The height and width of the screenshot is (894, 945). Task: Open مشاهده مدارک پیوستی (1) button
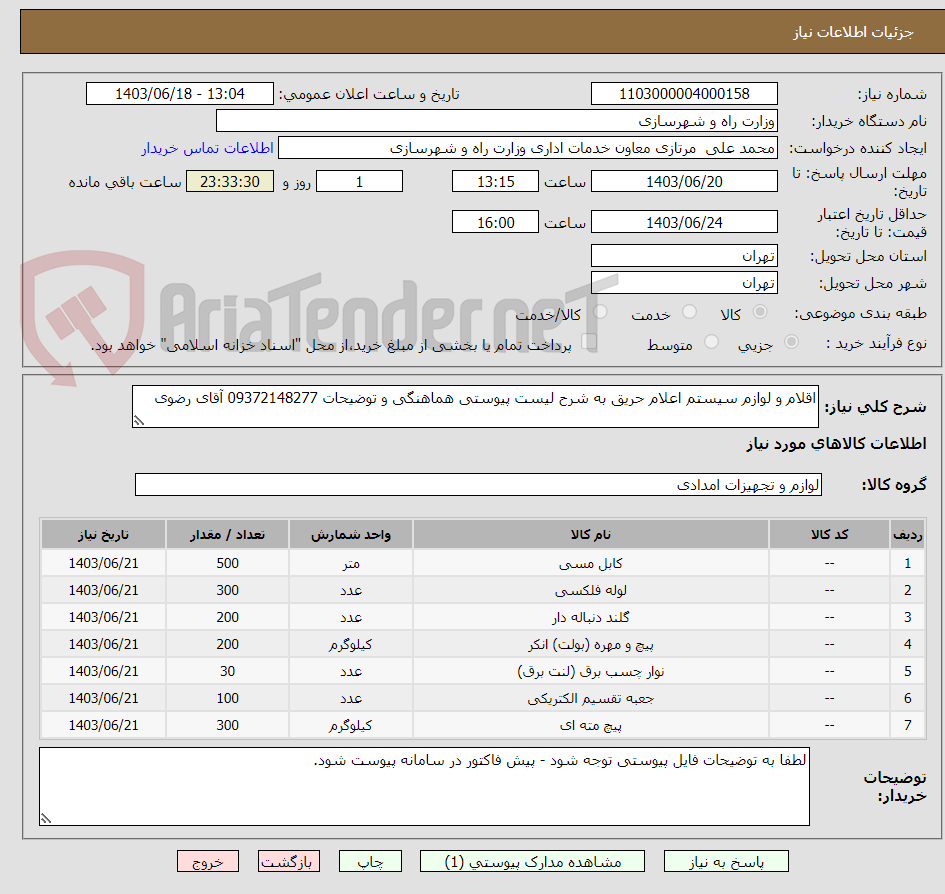click(x=532, y=861)
